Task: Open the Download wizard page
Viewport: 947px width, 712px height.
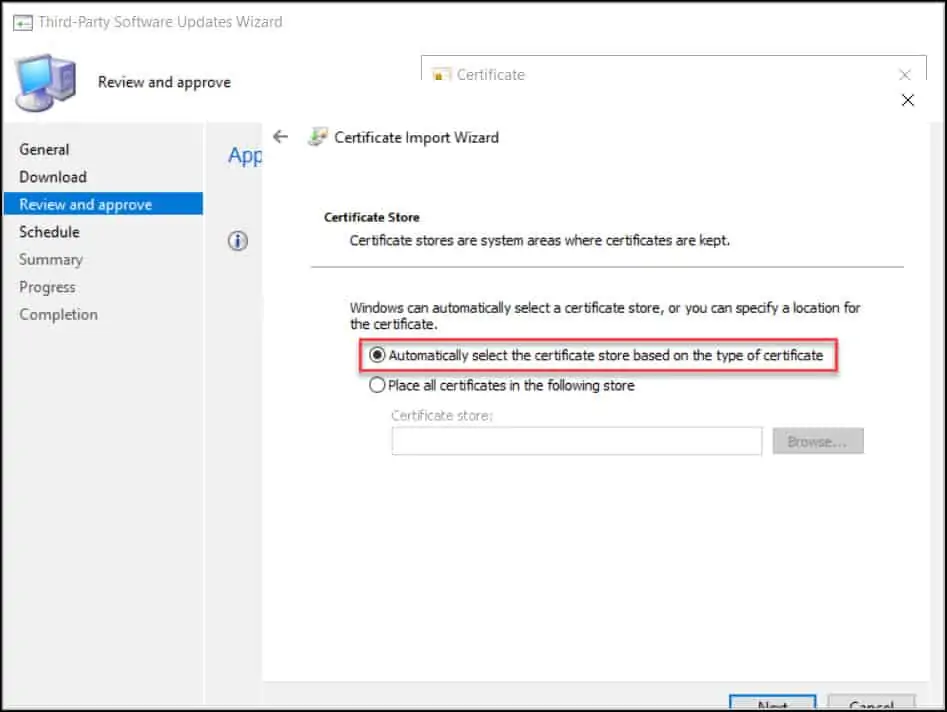Action: coord(53,177)
